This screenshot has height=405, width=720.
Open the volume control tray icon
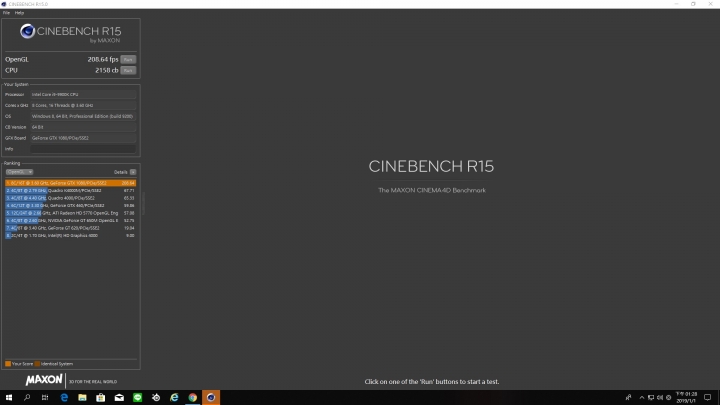click(660, 398)
